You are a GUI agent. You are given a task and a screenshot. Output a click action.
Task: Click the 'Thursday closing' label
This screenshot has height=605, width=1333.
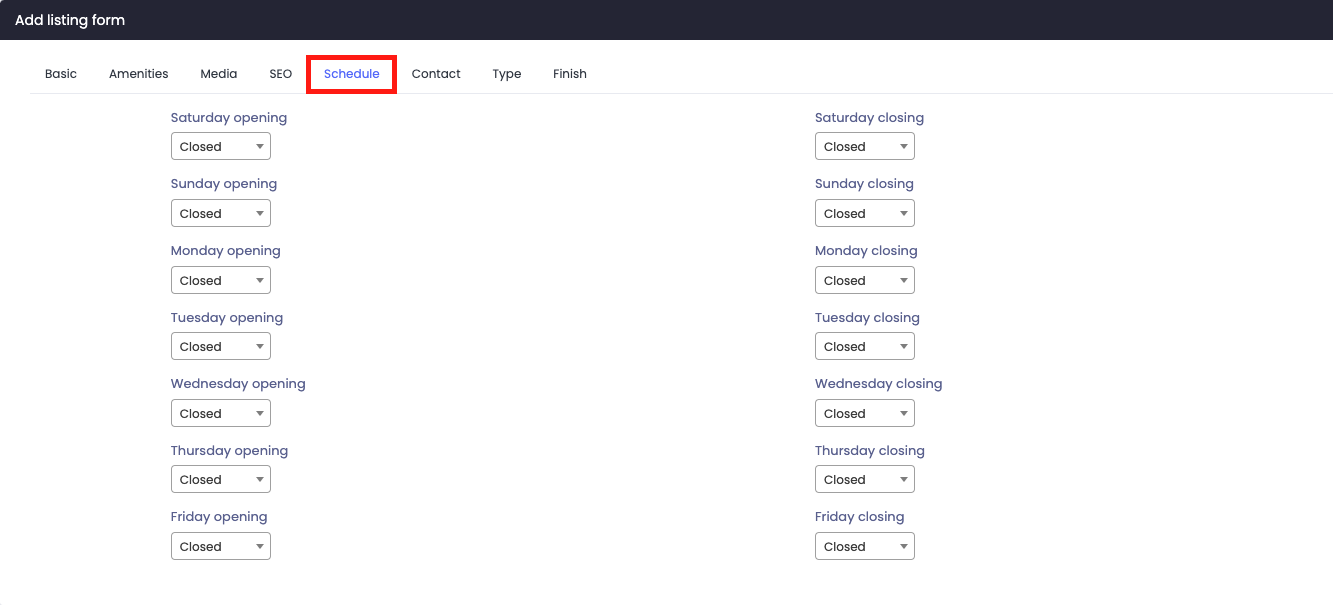(x=870, y=451)
